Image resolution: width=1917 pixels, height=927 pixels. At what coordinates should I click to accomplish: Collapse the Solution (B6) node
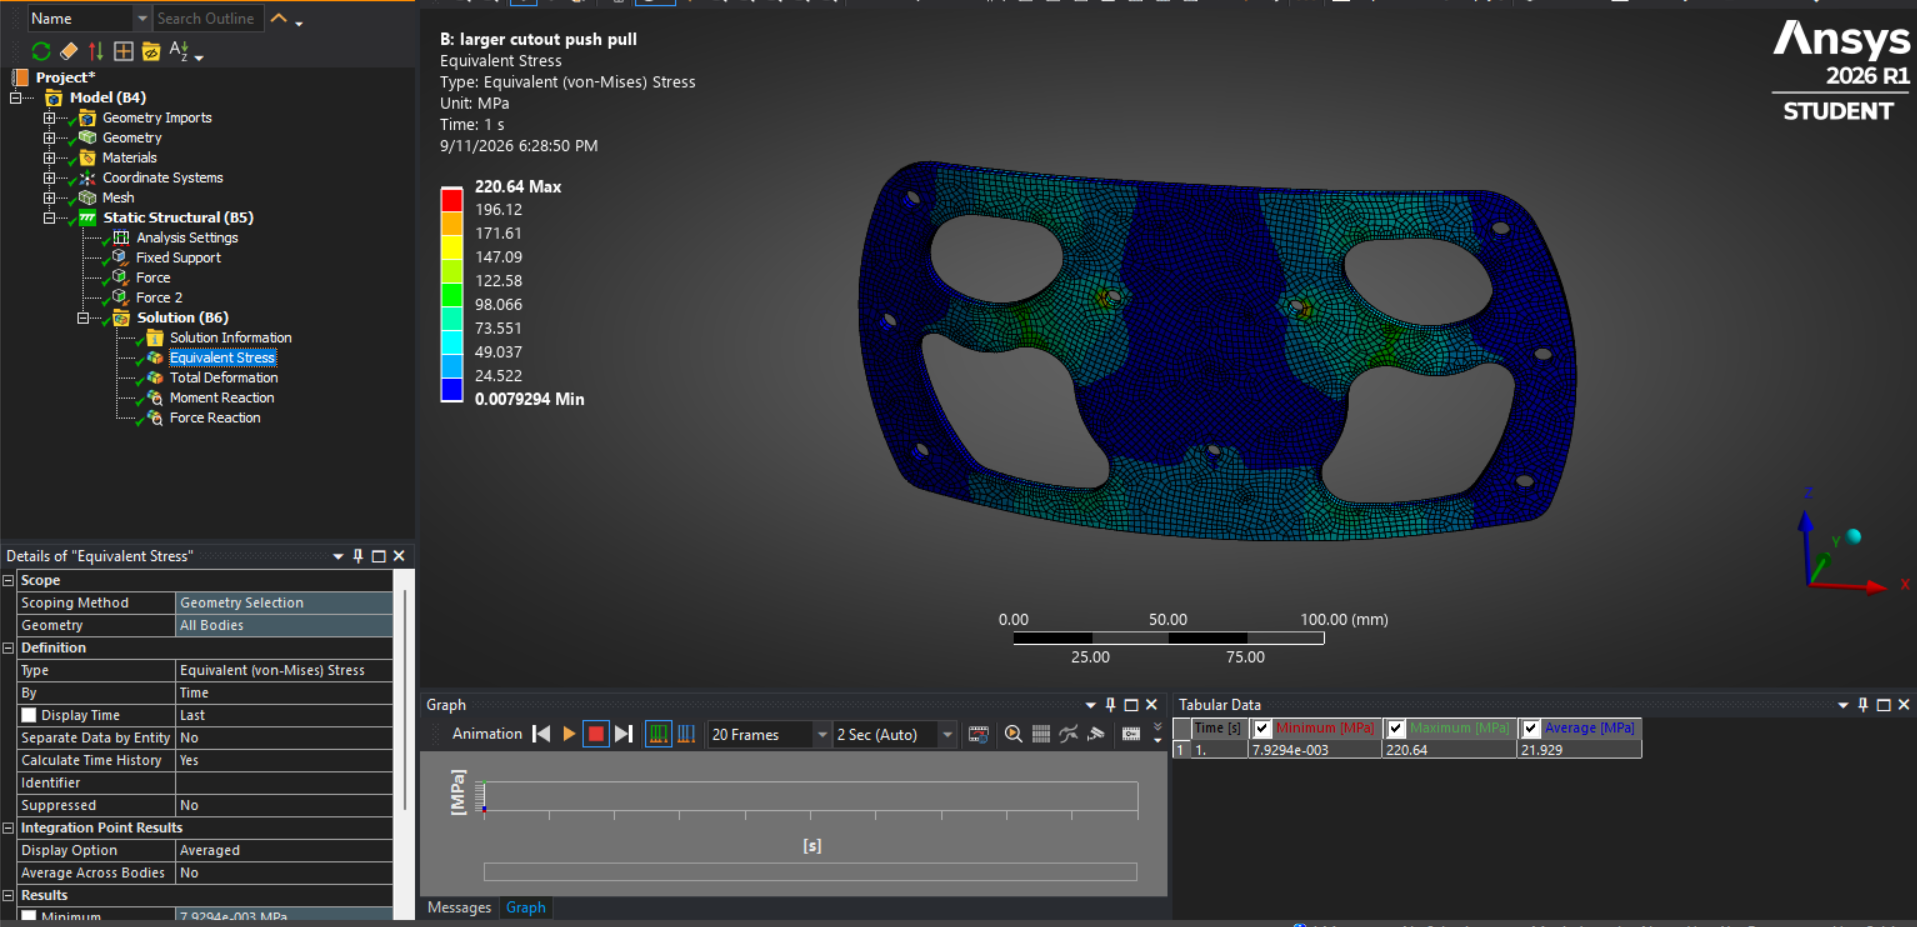point(83,318)
